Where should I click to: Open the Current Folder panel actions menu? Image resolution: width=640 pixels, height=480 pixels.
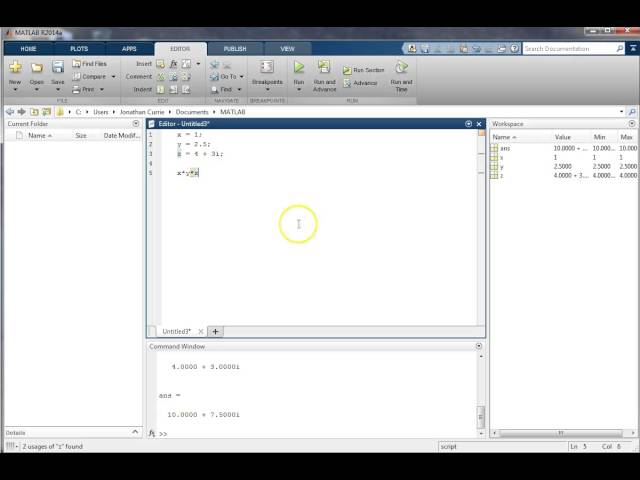[136, 123]
